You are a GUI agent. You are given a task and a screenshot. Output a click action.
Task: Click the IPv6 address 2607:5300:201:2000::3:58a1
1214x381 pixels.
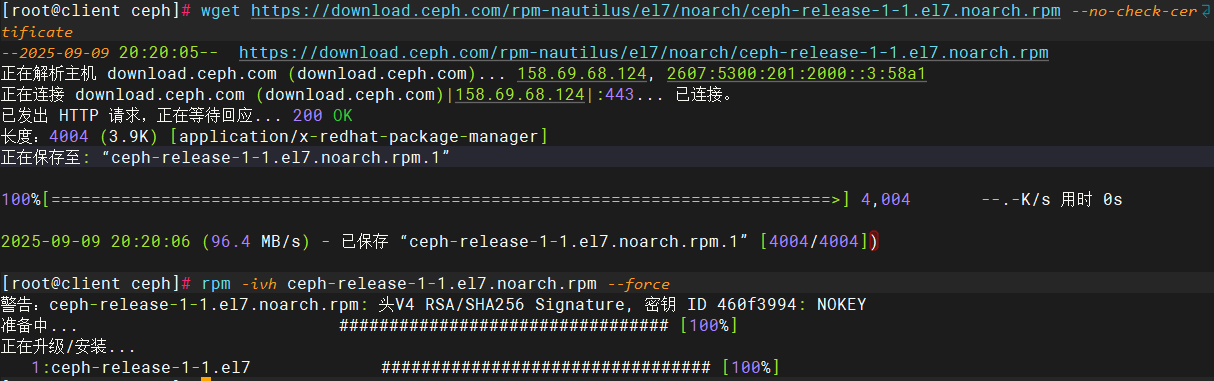click(796, 74)
